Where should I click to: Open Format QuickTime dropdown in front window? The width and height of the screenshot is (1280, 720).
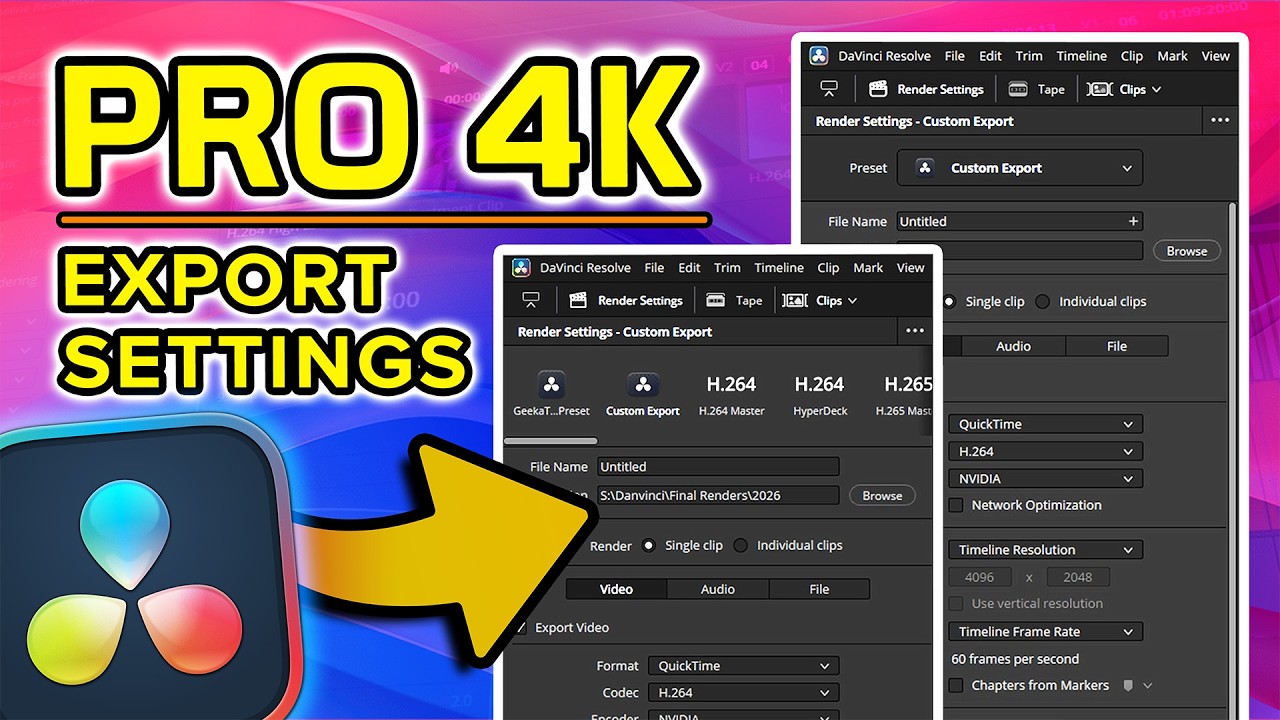pos(743,665)
